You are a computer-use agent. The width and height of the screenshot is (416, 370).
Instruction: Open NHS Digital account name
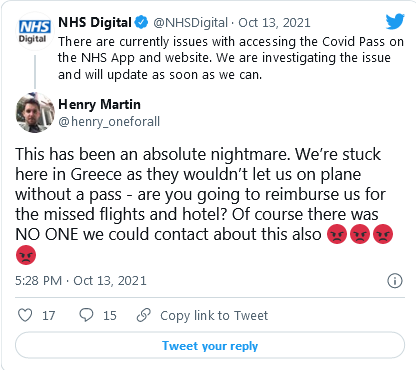click(x=95, y=22)
